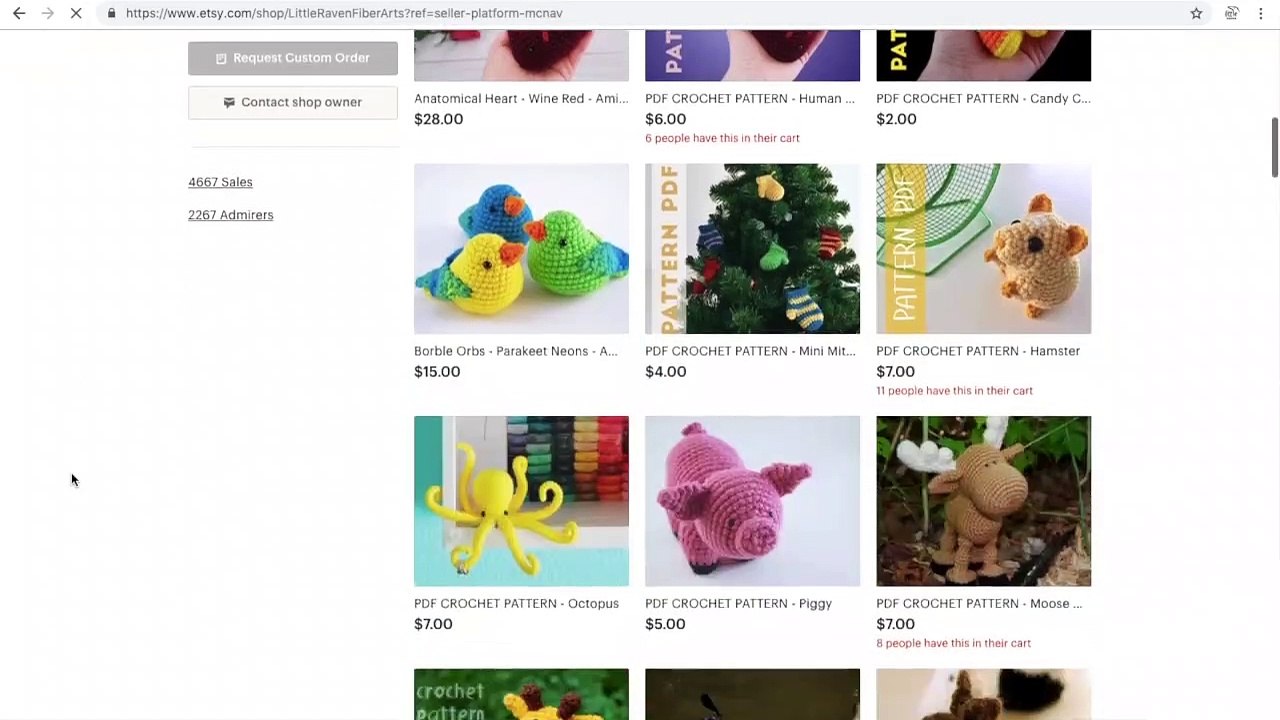Image resolution: width=1280 pixels, height=720 pixels.
Task: Click the page vertical scrollbar thumb
Action: (1274, 147)
